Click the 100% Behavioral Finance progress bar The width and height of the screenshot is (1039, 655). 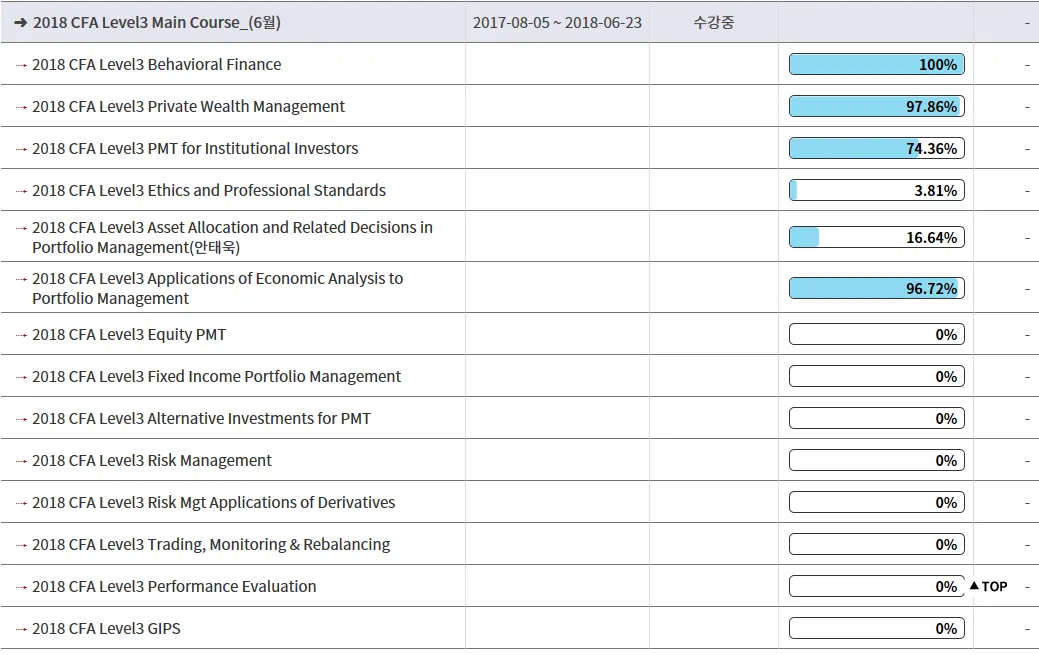tap(877, 64)
